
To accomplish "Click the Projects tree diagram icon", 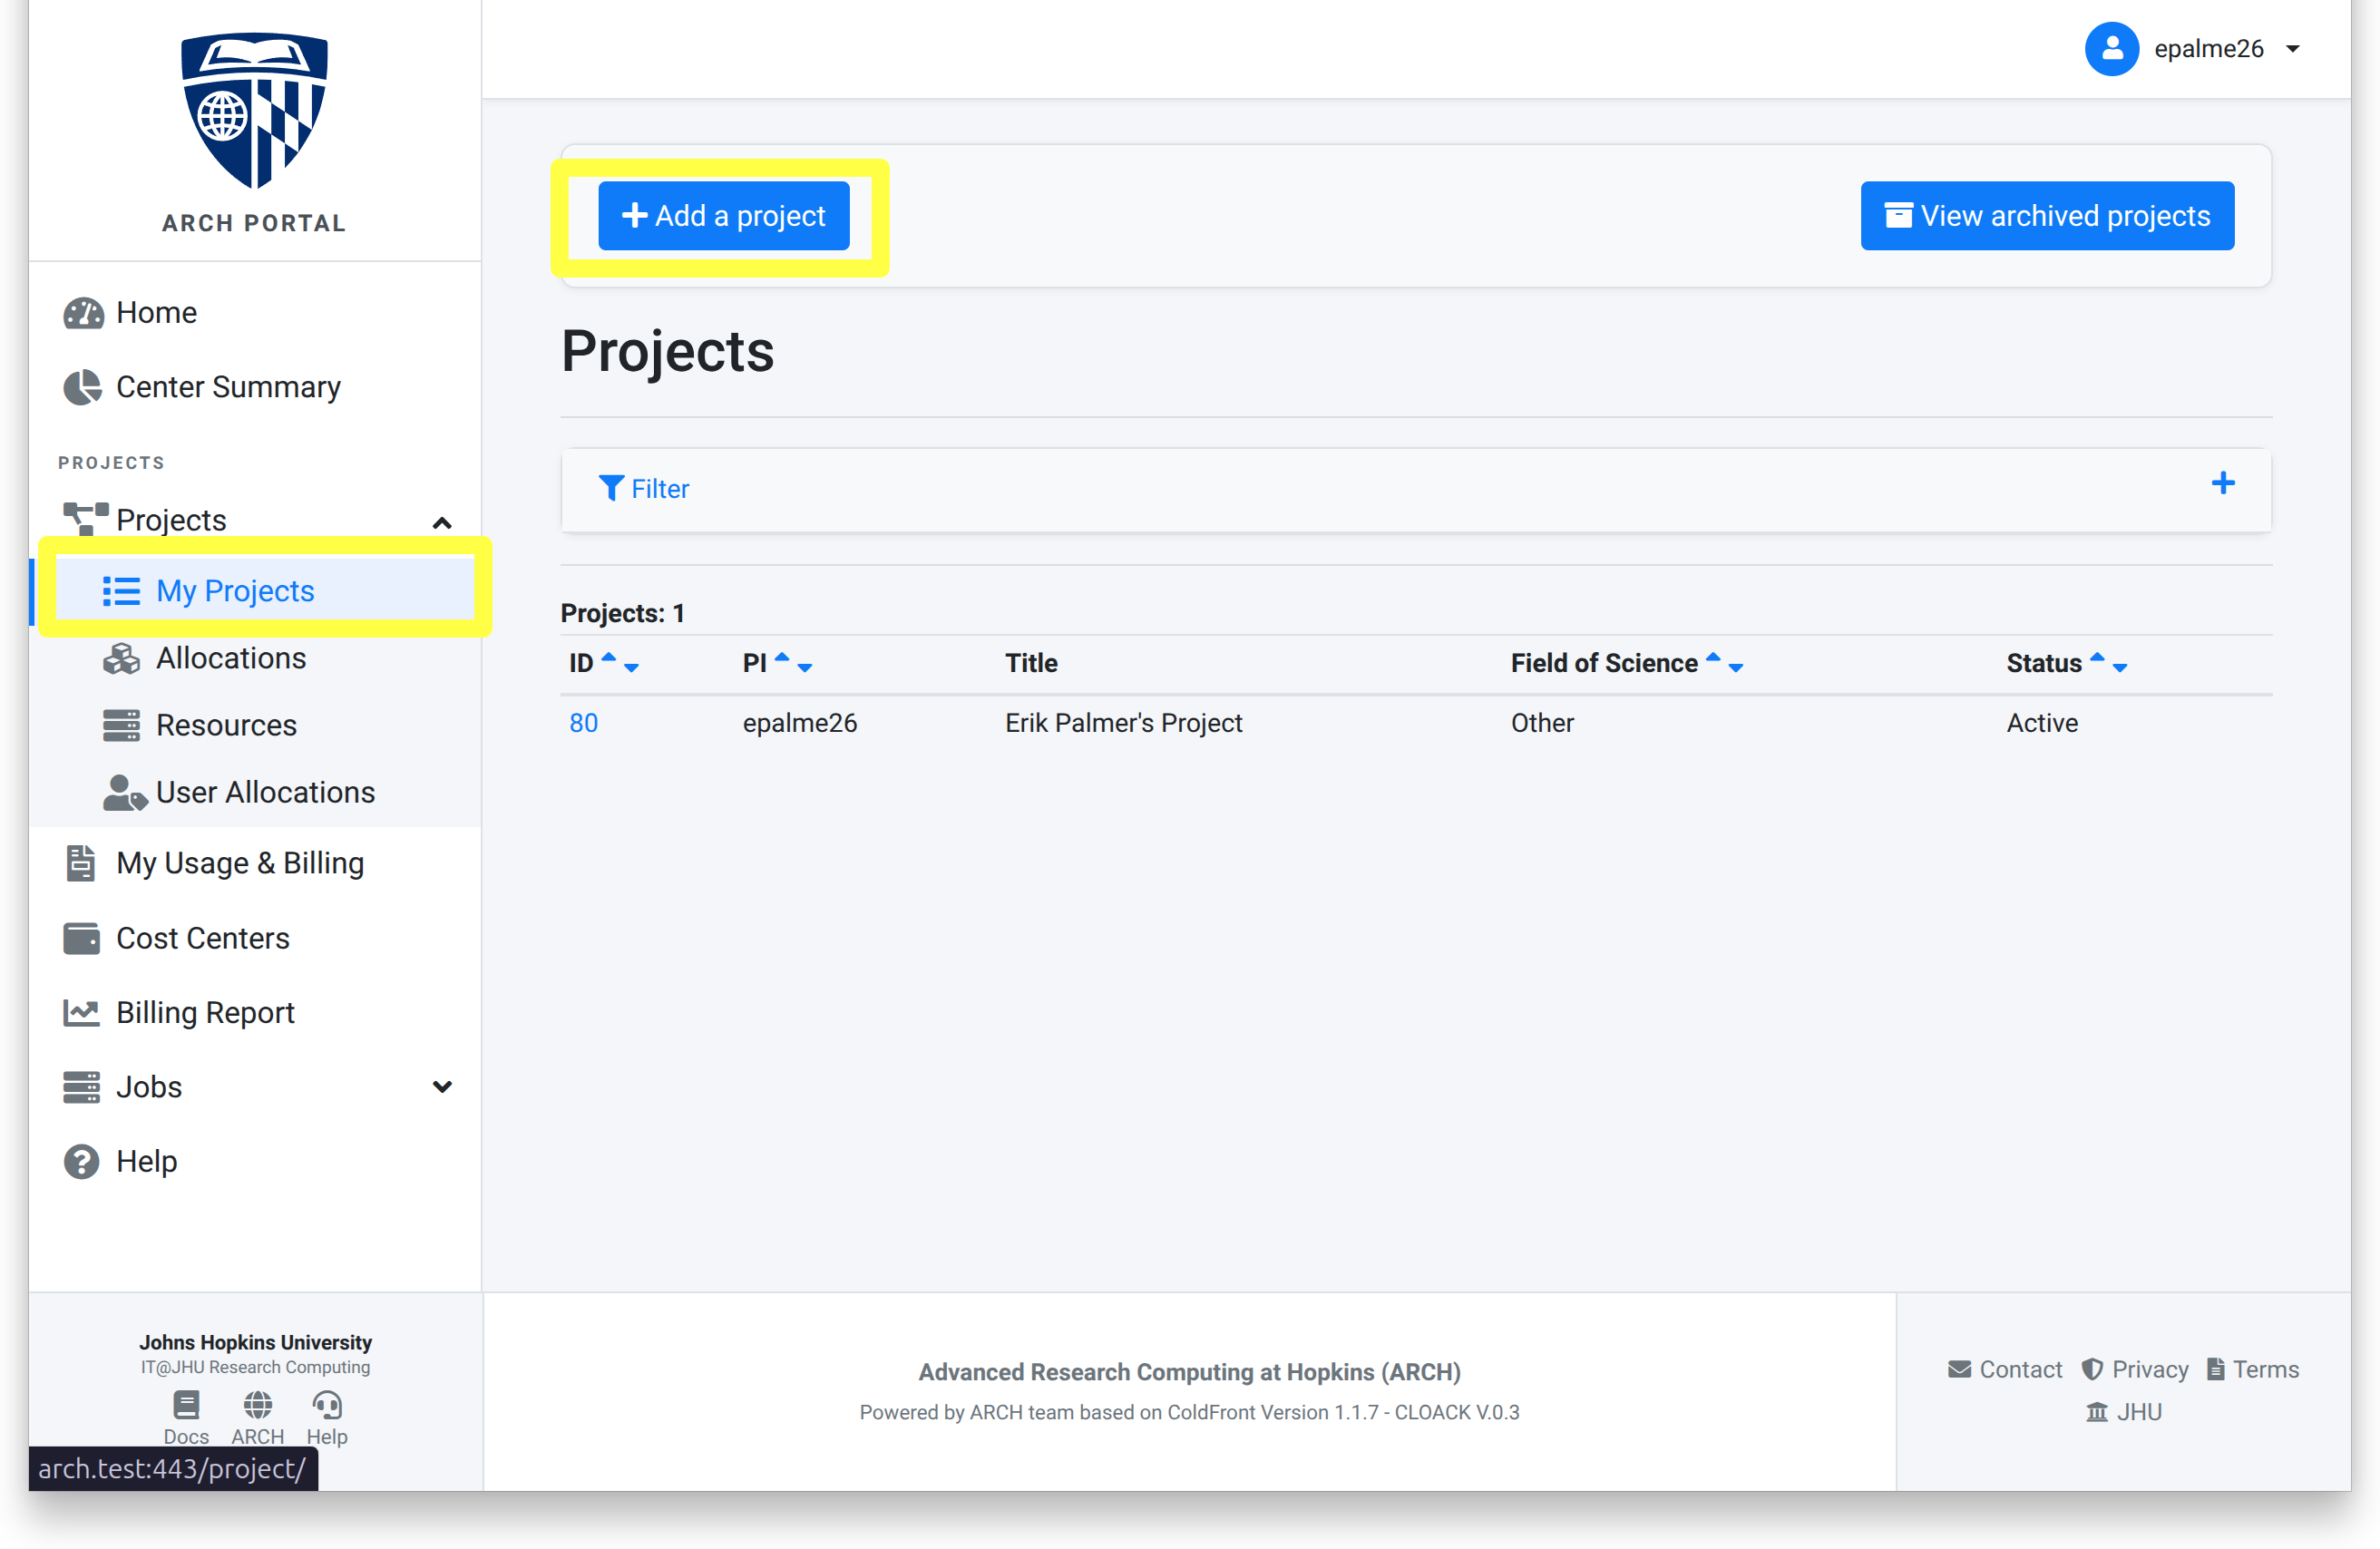I will (85, 519).
